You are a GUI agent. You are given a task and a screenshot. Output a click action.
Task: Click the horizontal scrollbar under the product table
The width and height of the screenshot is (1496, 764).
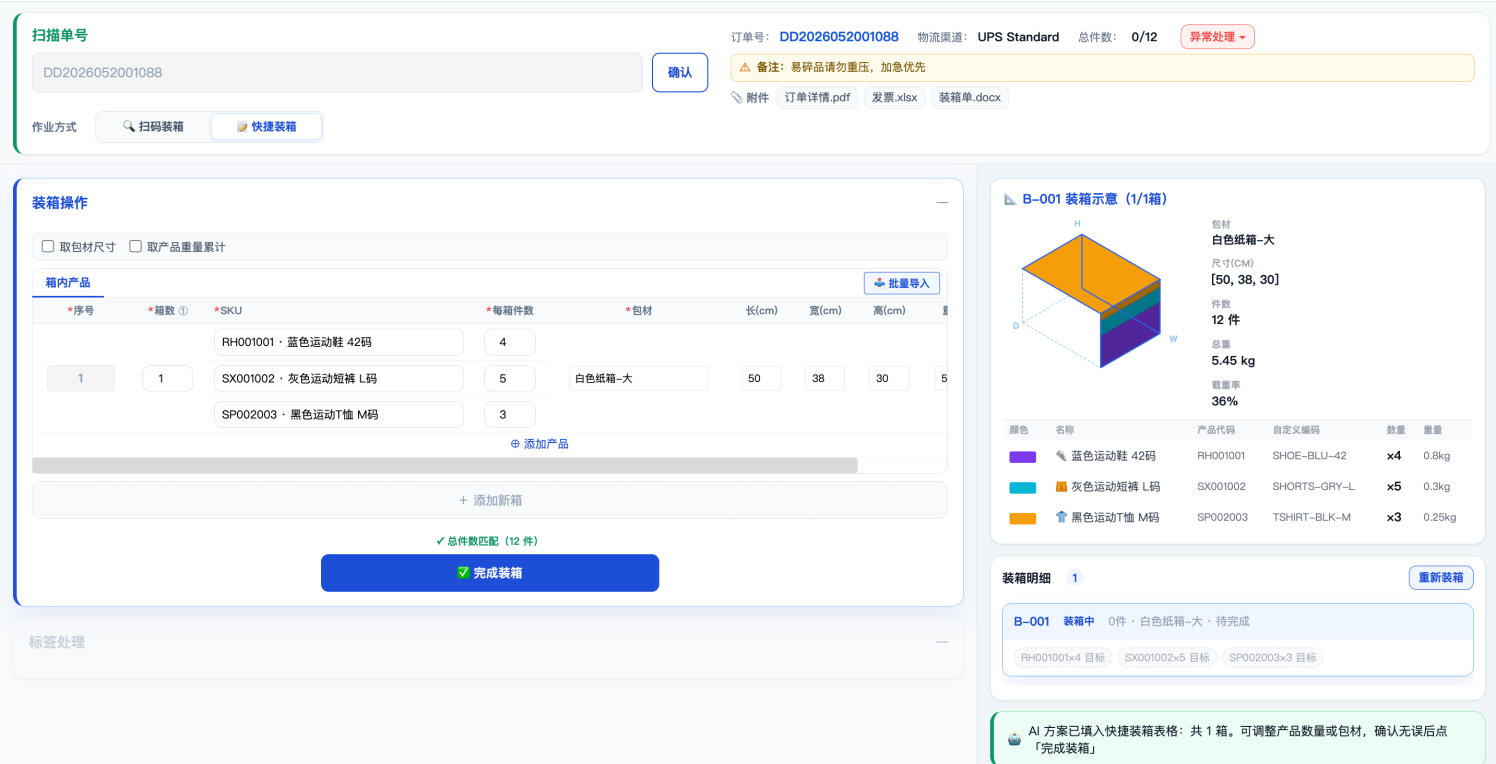pyautogui.click(x=445, y=465)
